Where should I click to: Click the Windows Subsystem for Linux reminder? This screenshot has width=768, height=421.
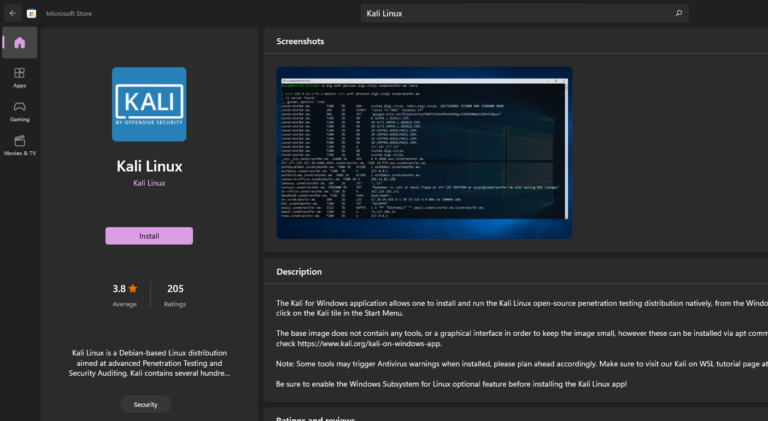pos(451,384)
